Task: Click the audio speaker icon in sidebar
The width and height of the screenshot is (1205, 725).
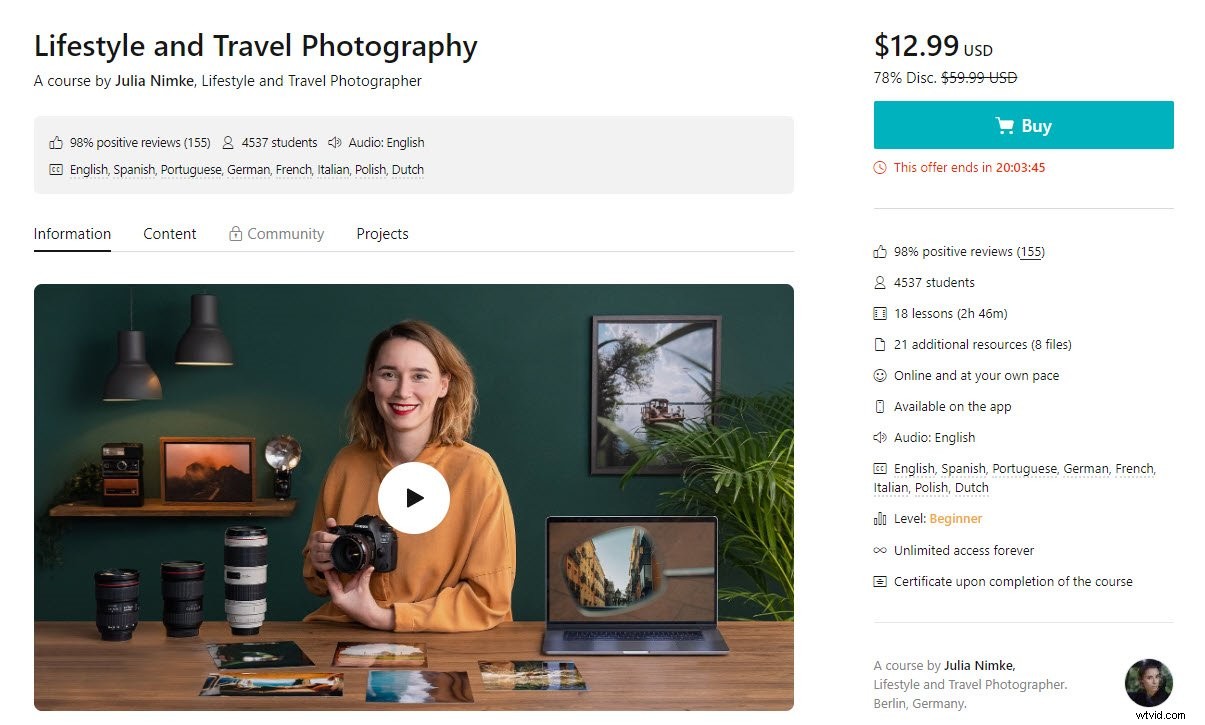Action: coord(880,437)
